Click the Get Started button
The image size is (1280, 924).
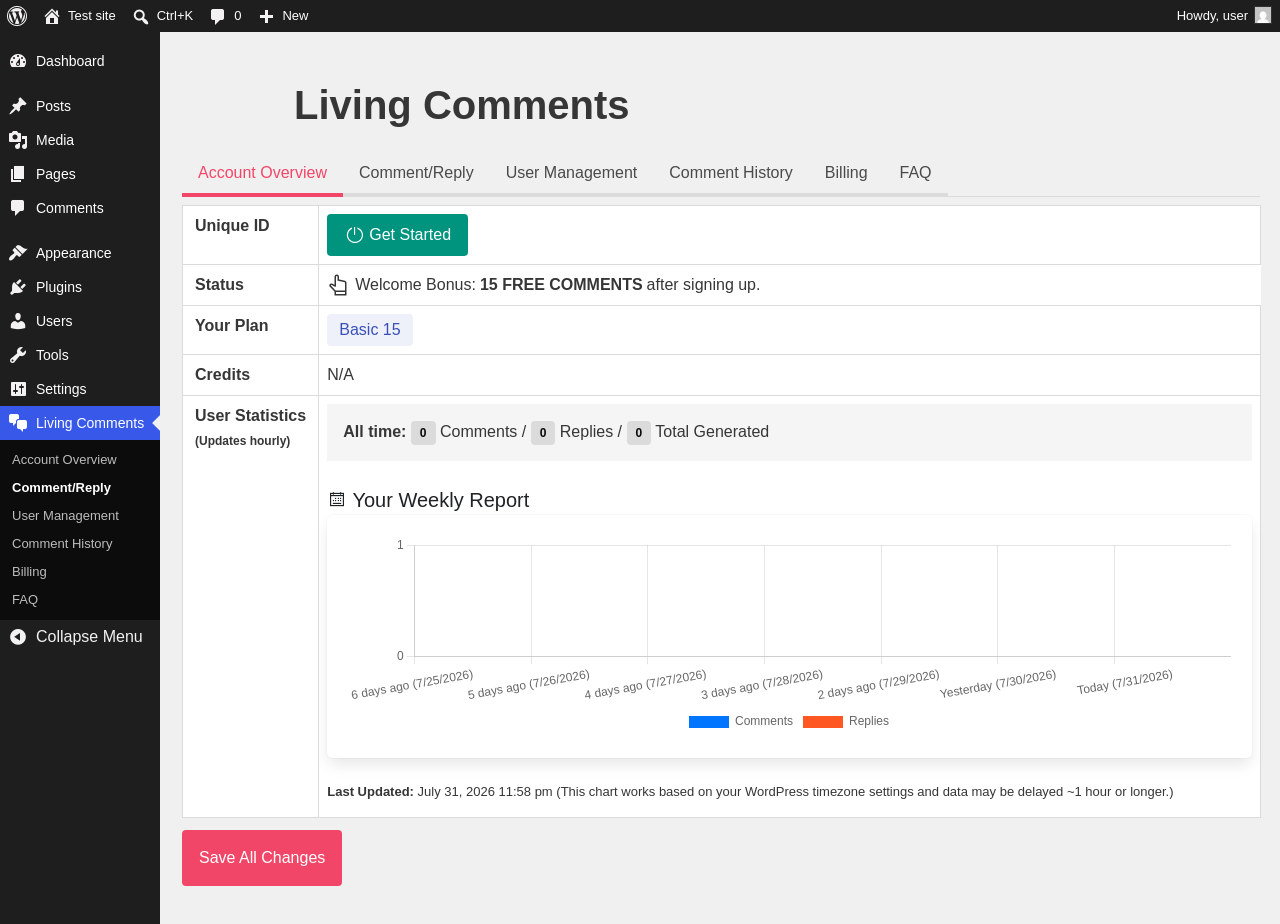click(x=397, y=235)
